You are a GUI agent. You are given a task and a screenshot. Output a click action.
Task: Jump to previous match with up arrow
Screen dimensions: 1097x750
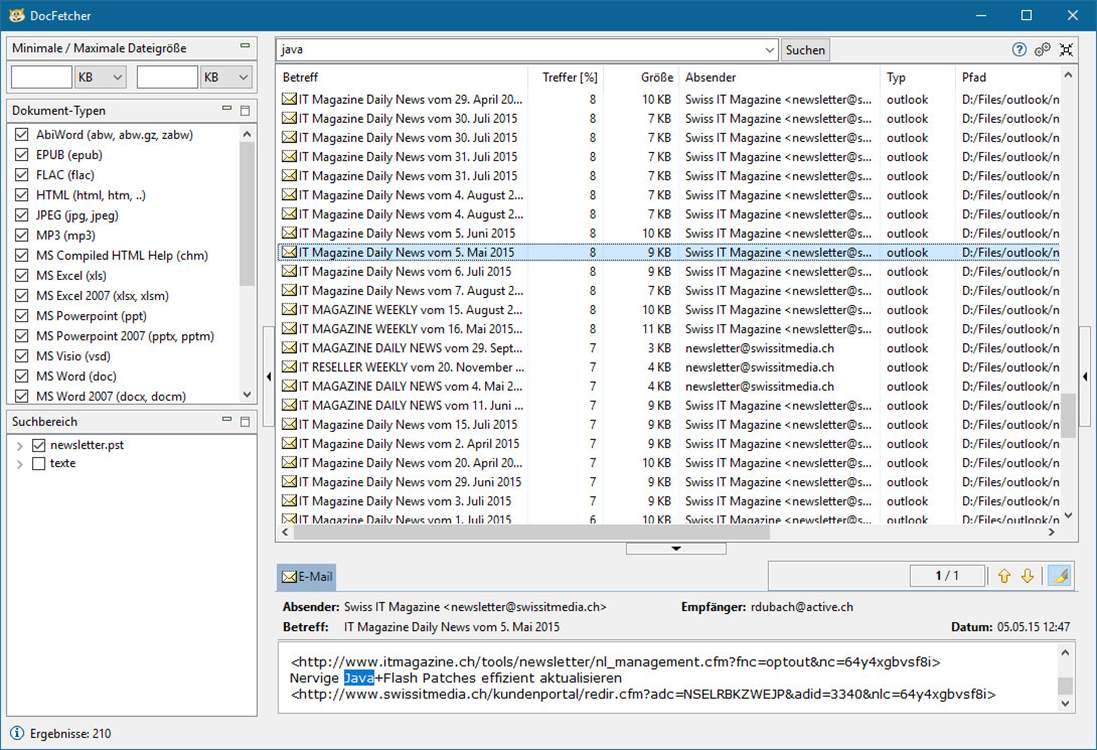click(1005, 576)
